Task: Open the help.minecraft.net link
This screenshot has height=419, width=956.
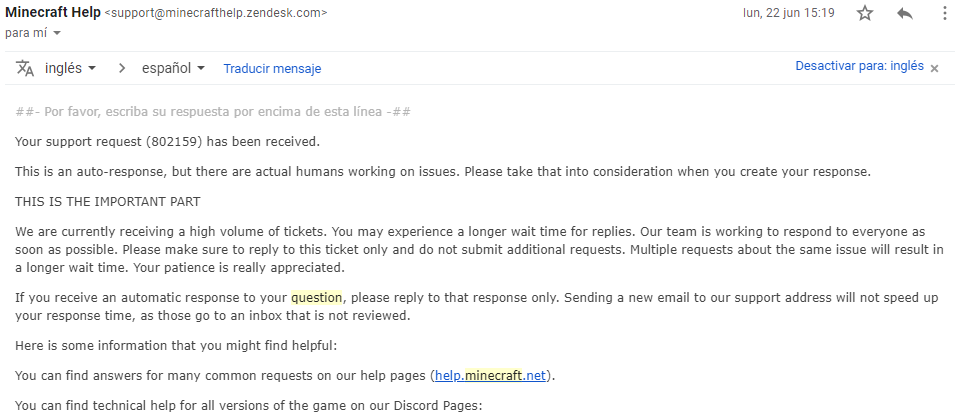Action: pos(491,376)
